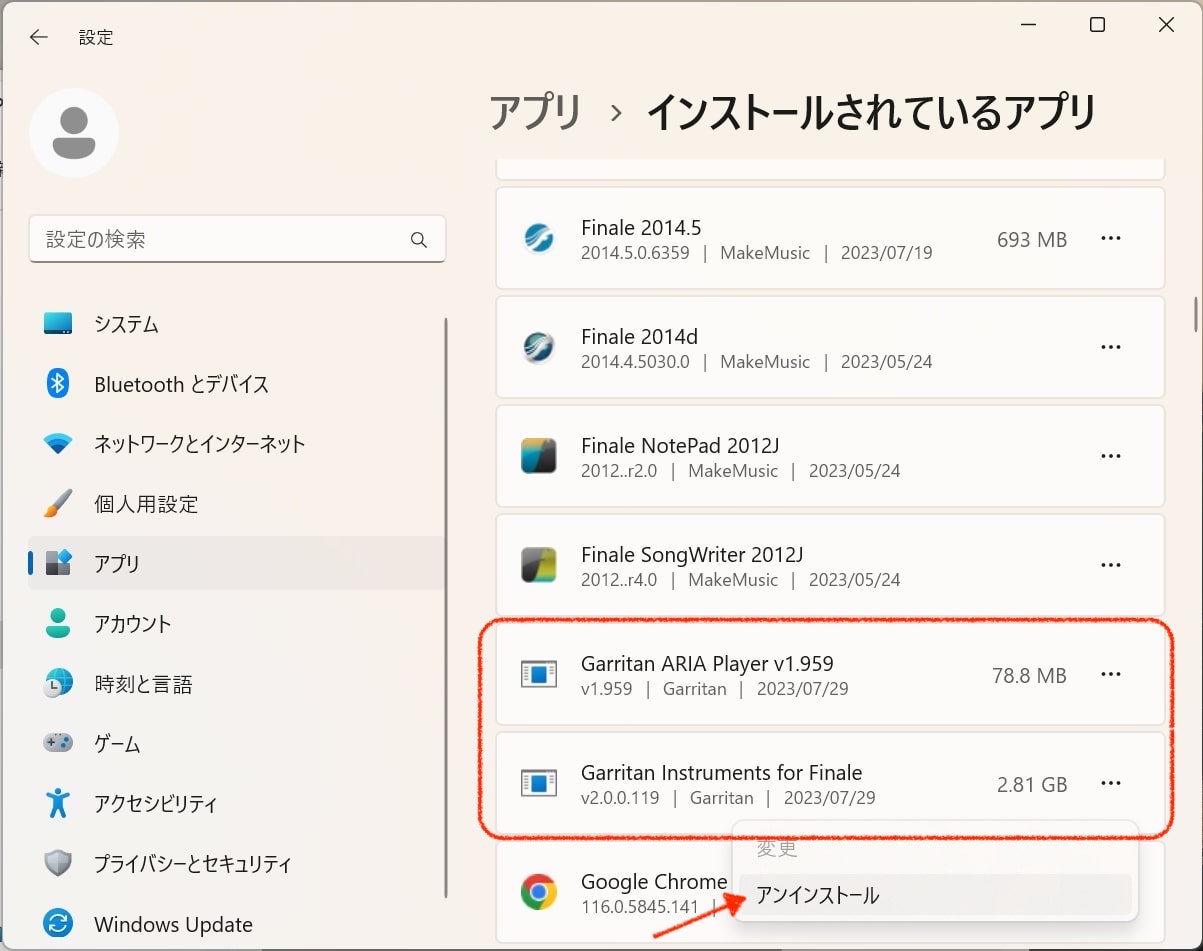Viewport: 1203px width, 951px height.
Task: Click the 2.81 GB size value
Action: pos(1032,784)
